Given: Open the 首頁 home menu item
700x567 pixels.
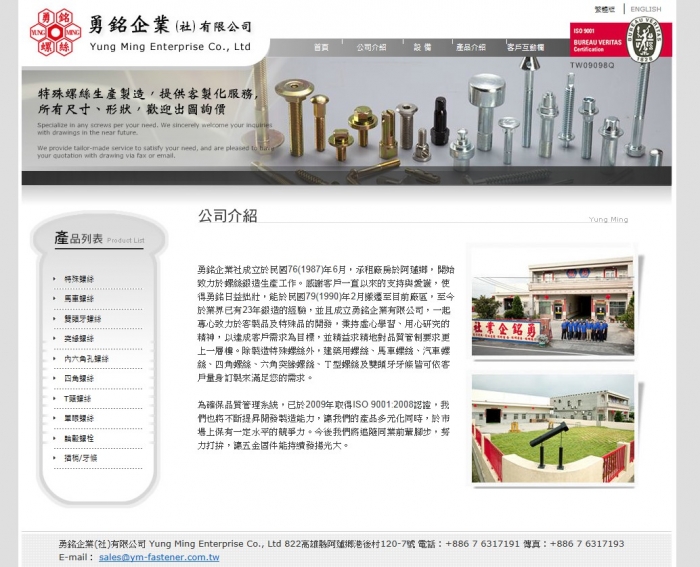Looking at the screenshot, I should [x=321, y=47].
